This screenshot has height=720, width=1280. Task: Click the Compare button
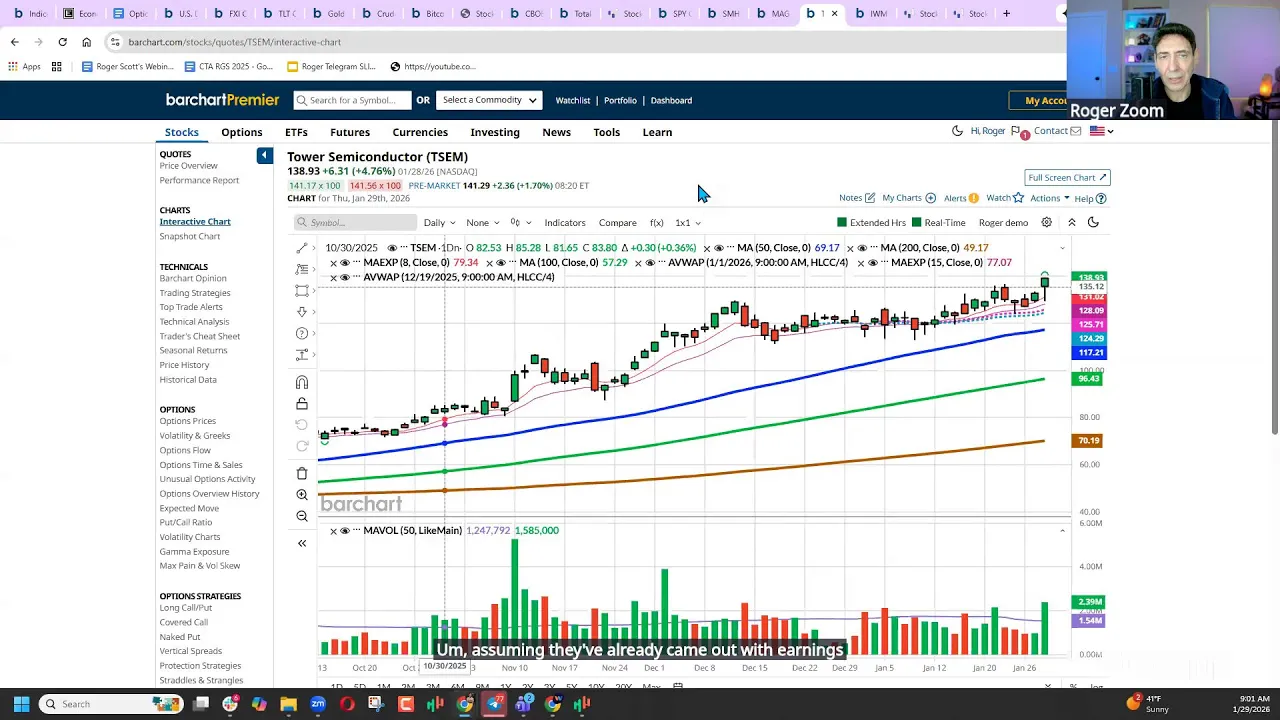tap(617, 223)
